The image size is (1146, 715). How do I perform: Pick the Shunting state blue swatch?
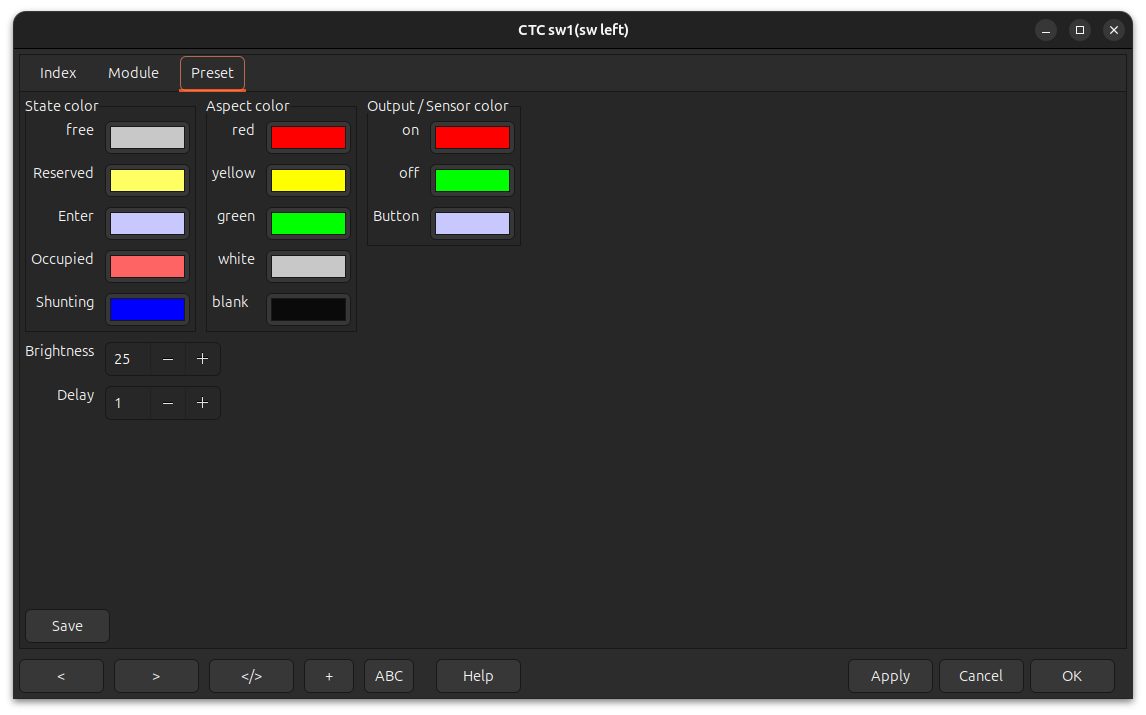tap(147, 309)
